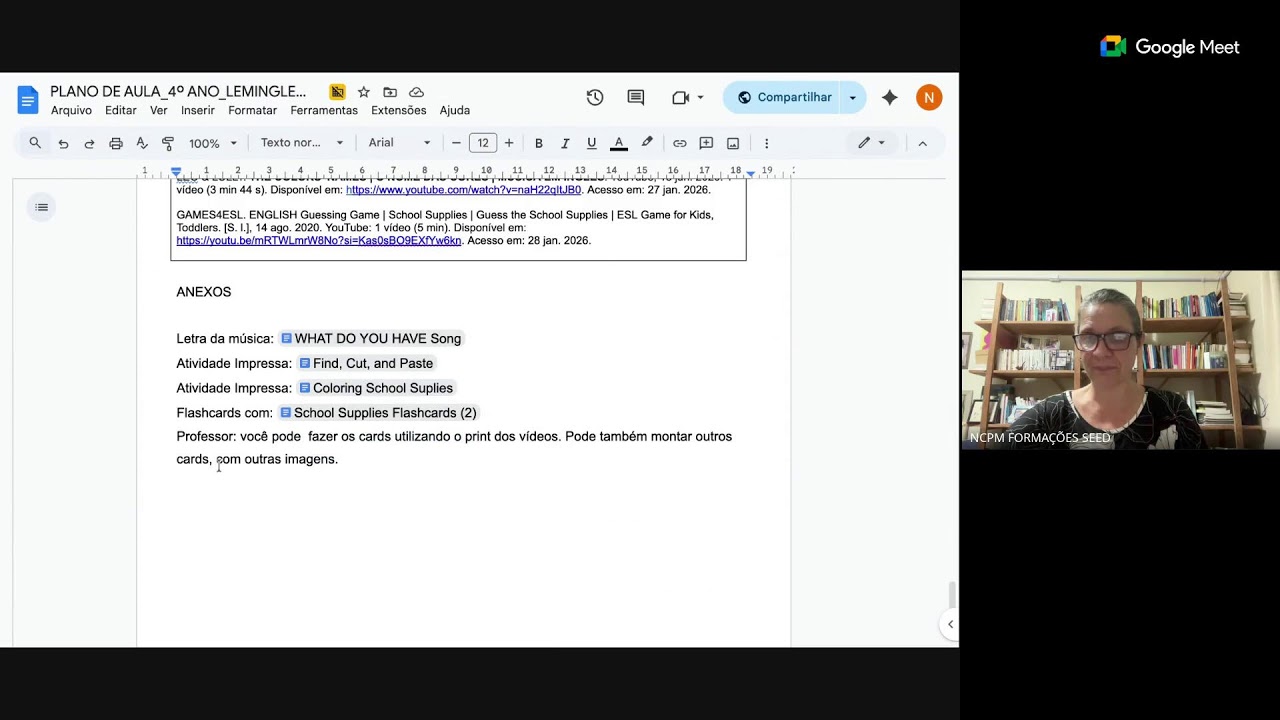This screenshot has width=1280, height=720.
Task: Decrease font size
Action: (456, 143)
